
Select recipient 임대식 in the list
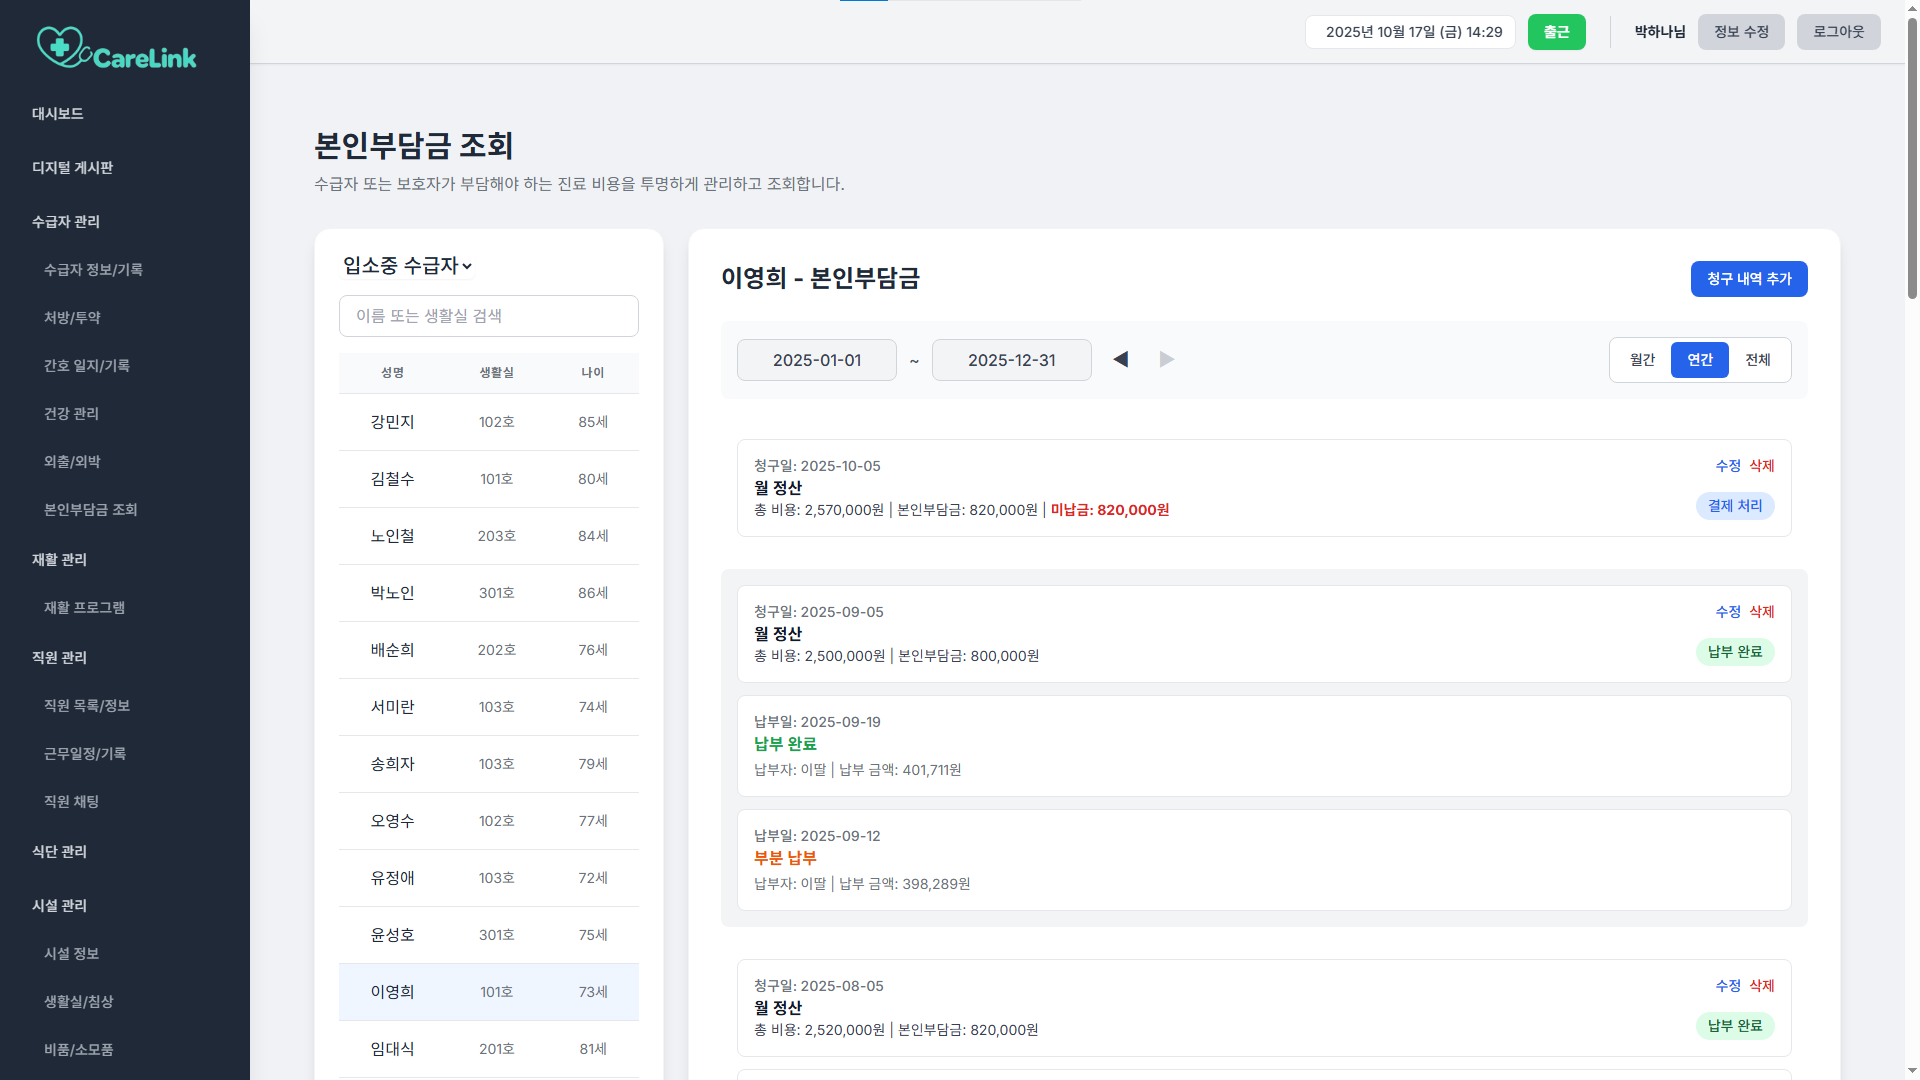489,1049
